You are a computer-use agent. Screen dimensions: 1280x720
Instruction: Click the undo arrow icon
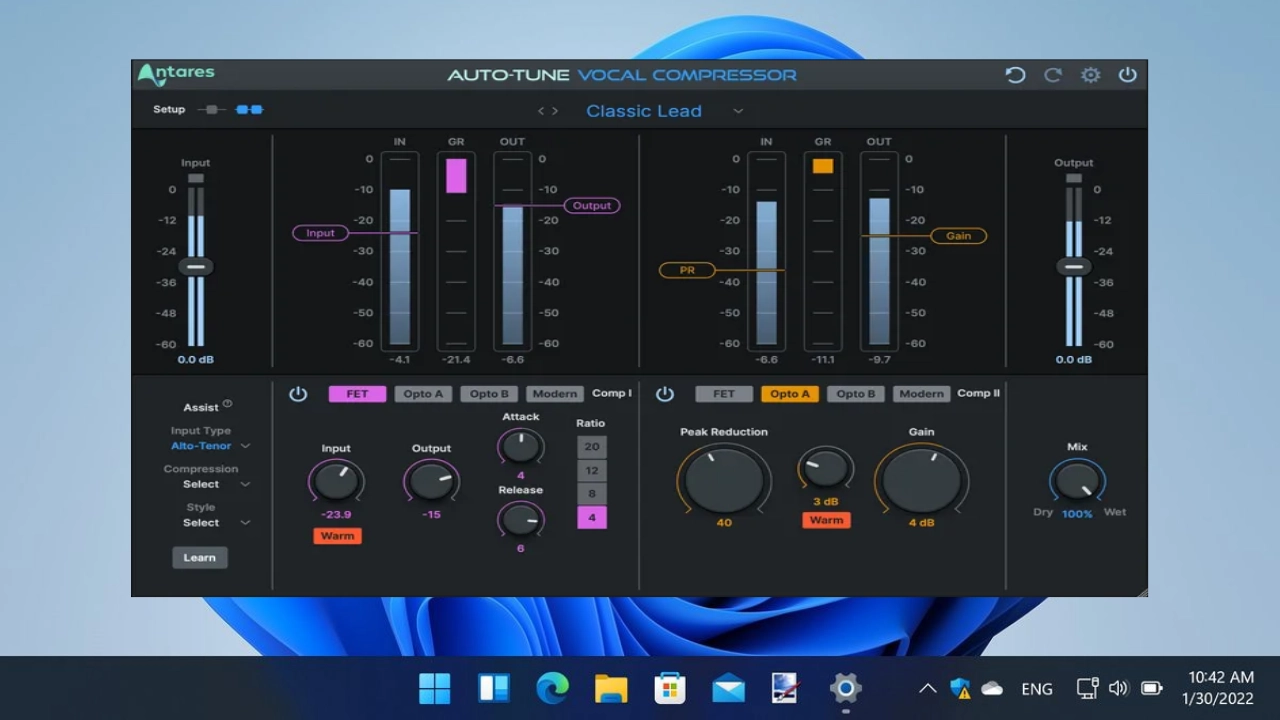click(x=1015, y=75)
